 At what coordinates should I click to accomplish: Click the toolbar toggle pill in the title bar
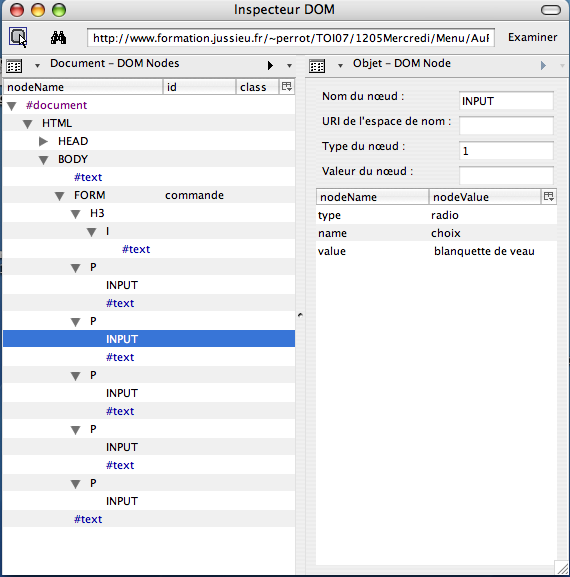coord(551,10)
